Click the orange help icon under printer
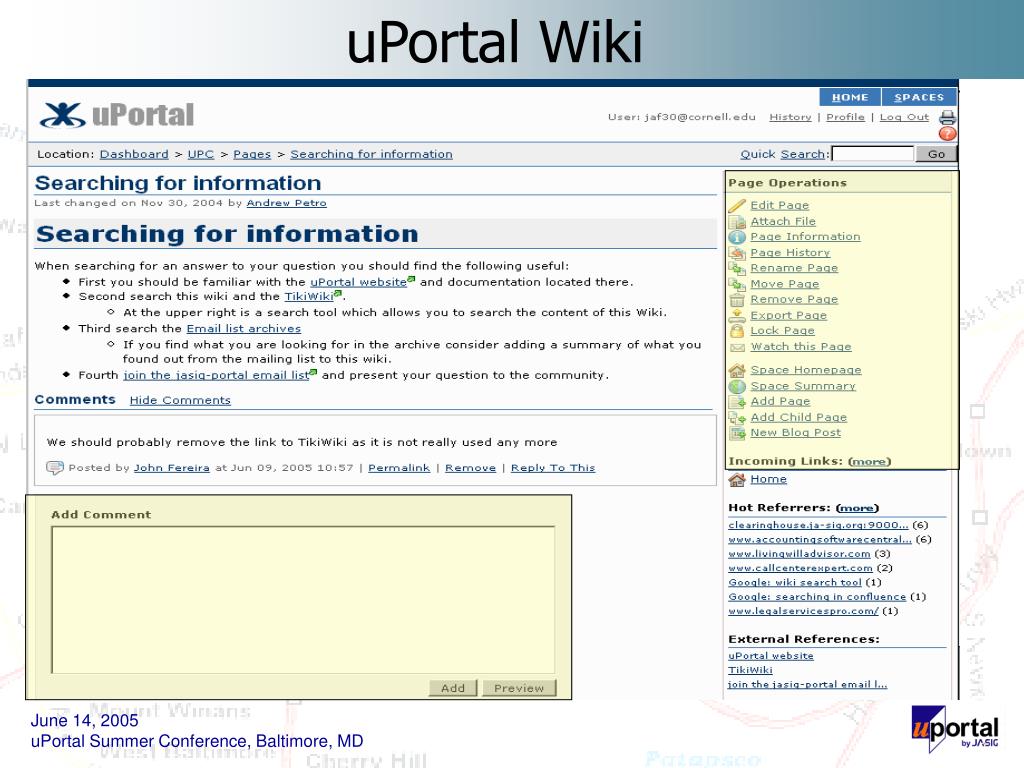This screenshot has width=1024, height=768. pyautogui.click(x=947, y=134)
